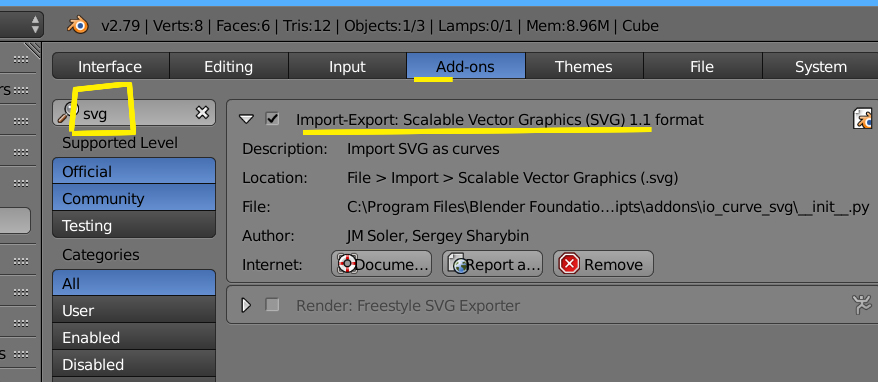Disable the Import-Export SVG add-on checkbox

[x=272, y=119]
